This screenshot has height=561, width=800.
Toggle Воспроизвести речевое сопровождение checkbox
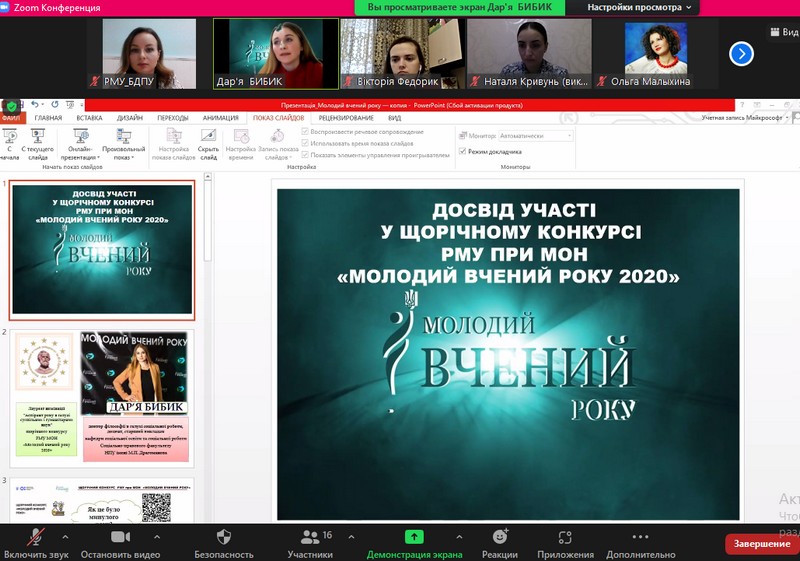[305, 132]
